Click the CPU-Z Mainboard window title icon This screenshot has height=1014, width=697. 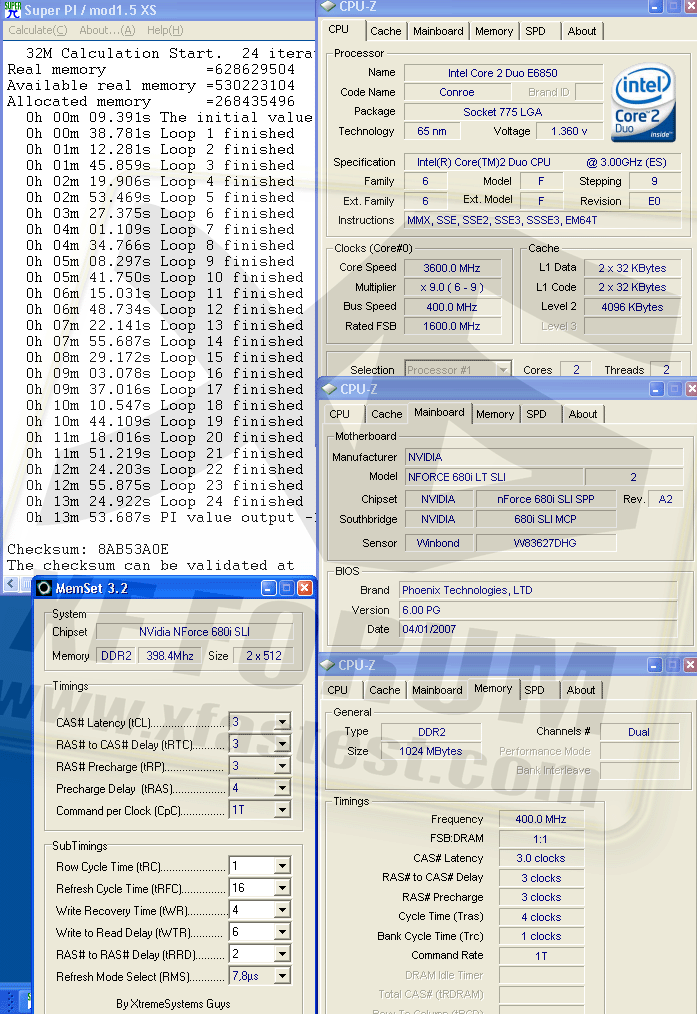(x=329, y=389)
